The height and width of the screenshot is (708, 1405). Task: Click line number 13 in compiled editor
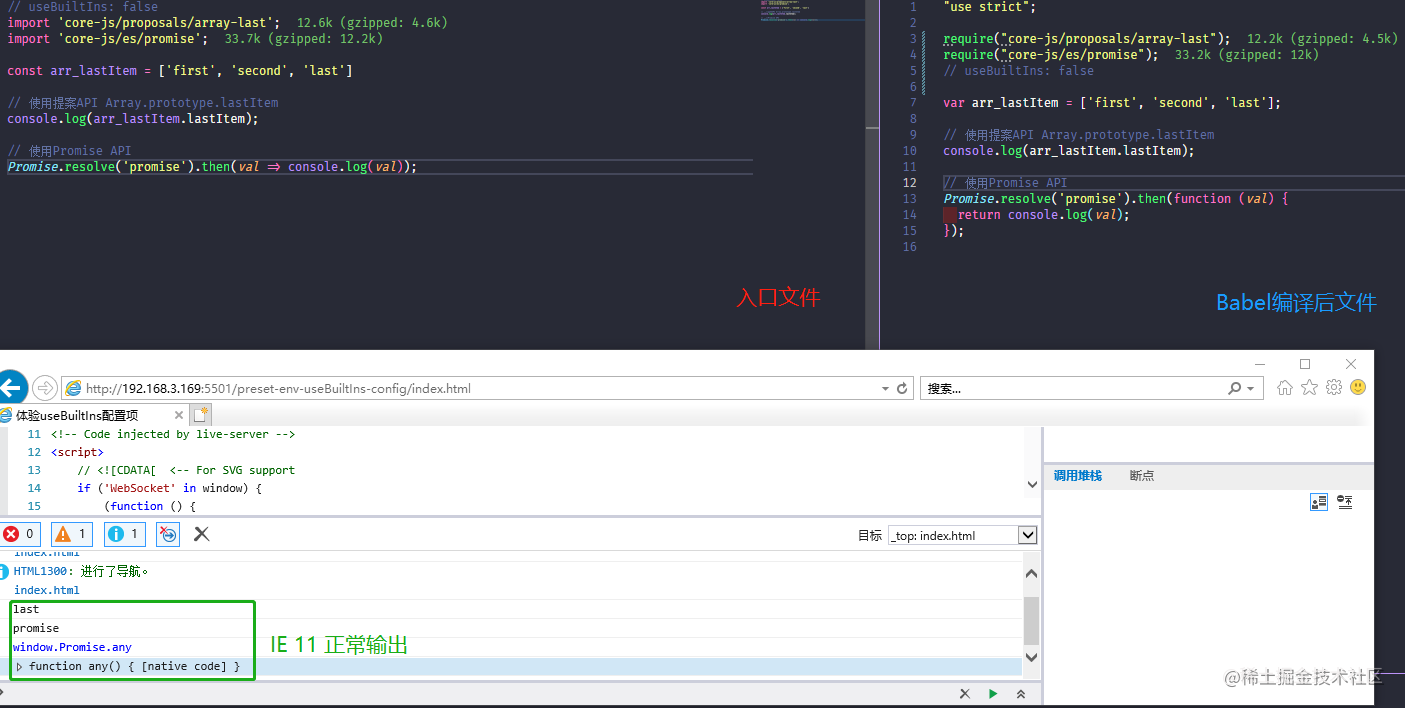pyautogui.click(x=909, y=199)
